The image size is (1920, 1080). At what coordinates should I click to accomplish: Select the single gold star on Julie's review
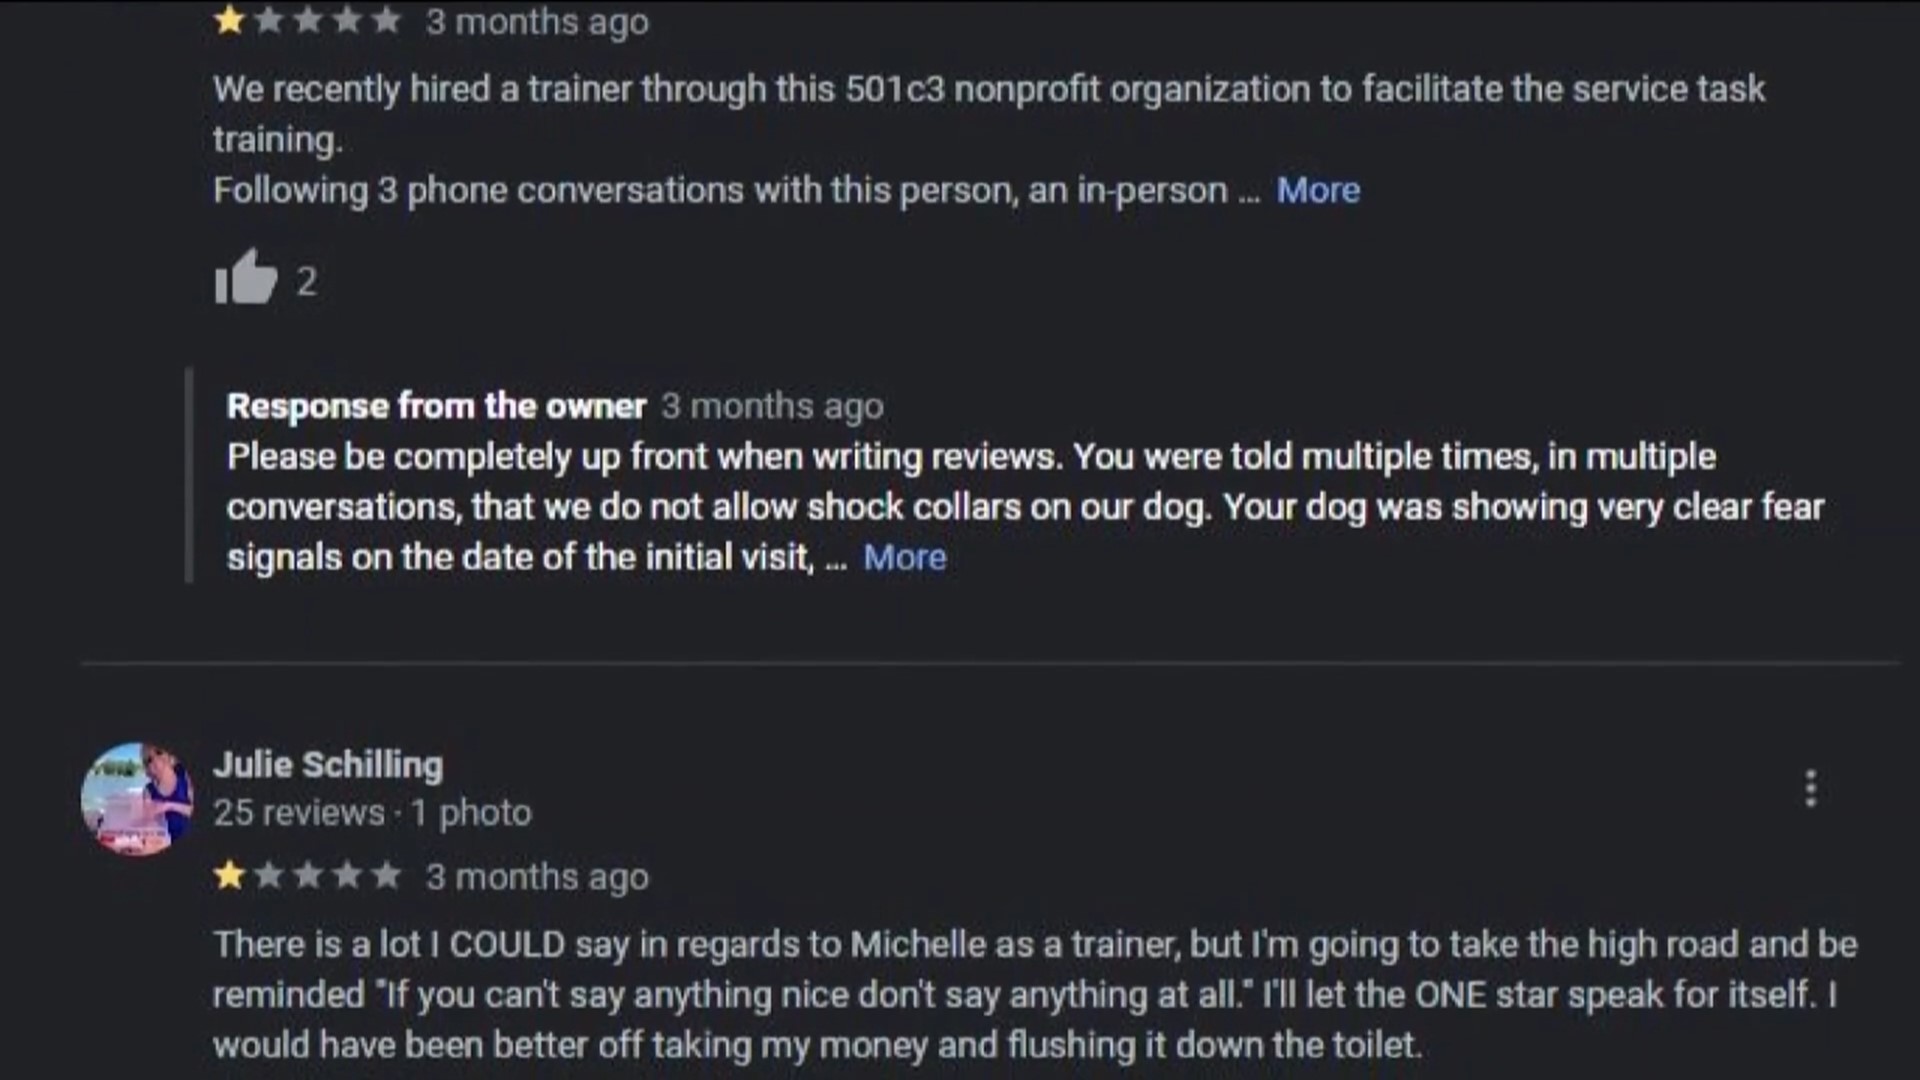click(x=229, y=876)
